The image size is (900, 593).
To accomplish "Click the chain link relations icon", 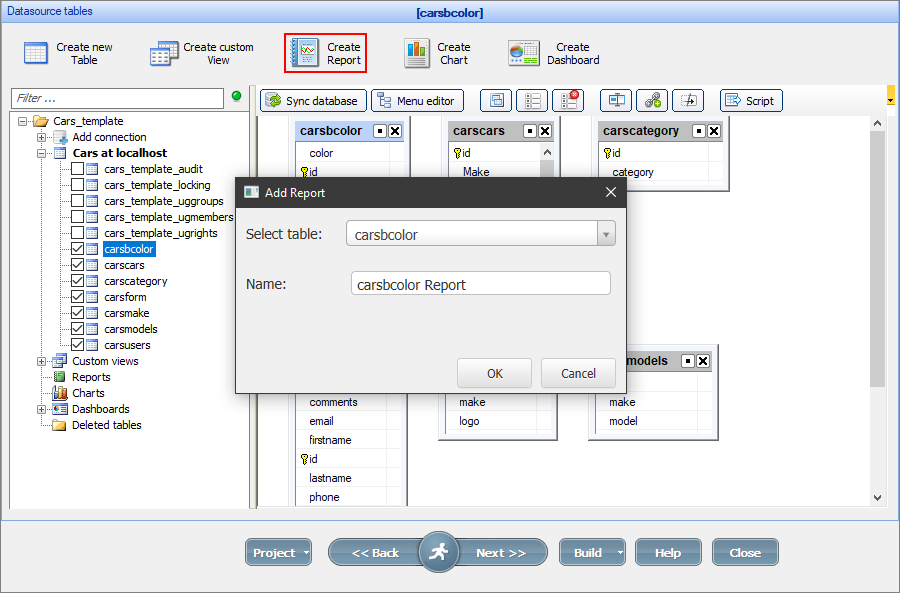I will pyautogui.click(x=651, y=100).
